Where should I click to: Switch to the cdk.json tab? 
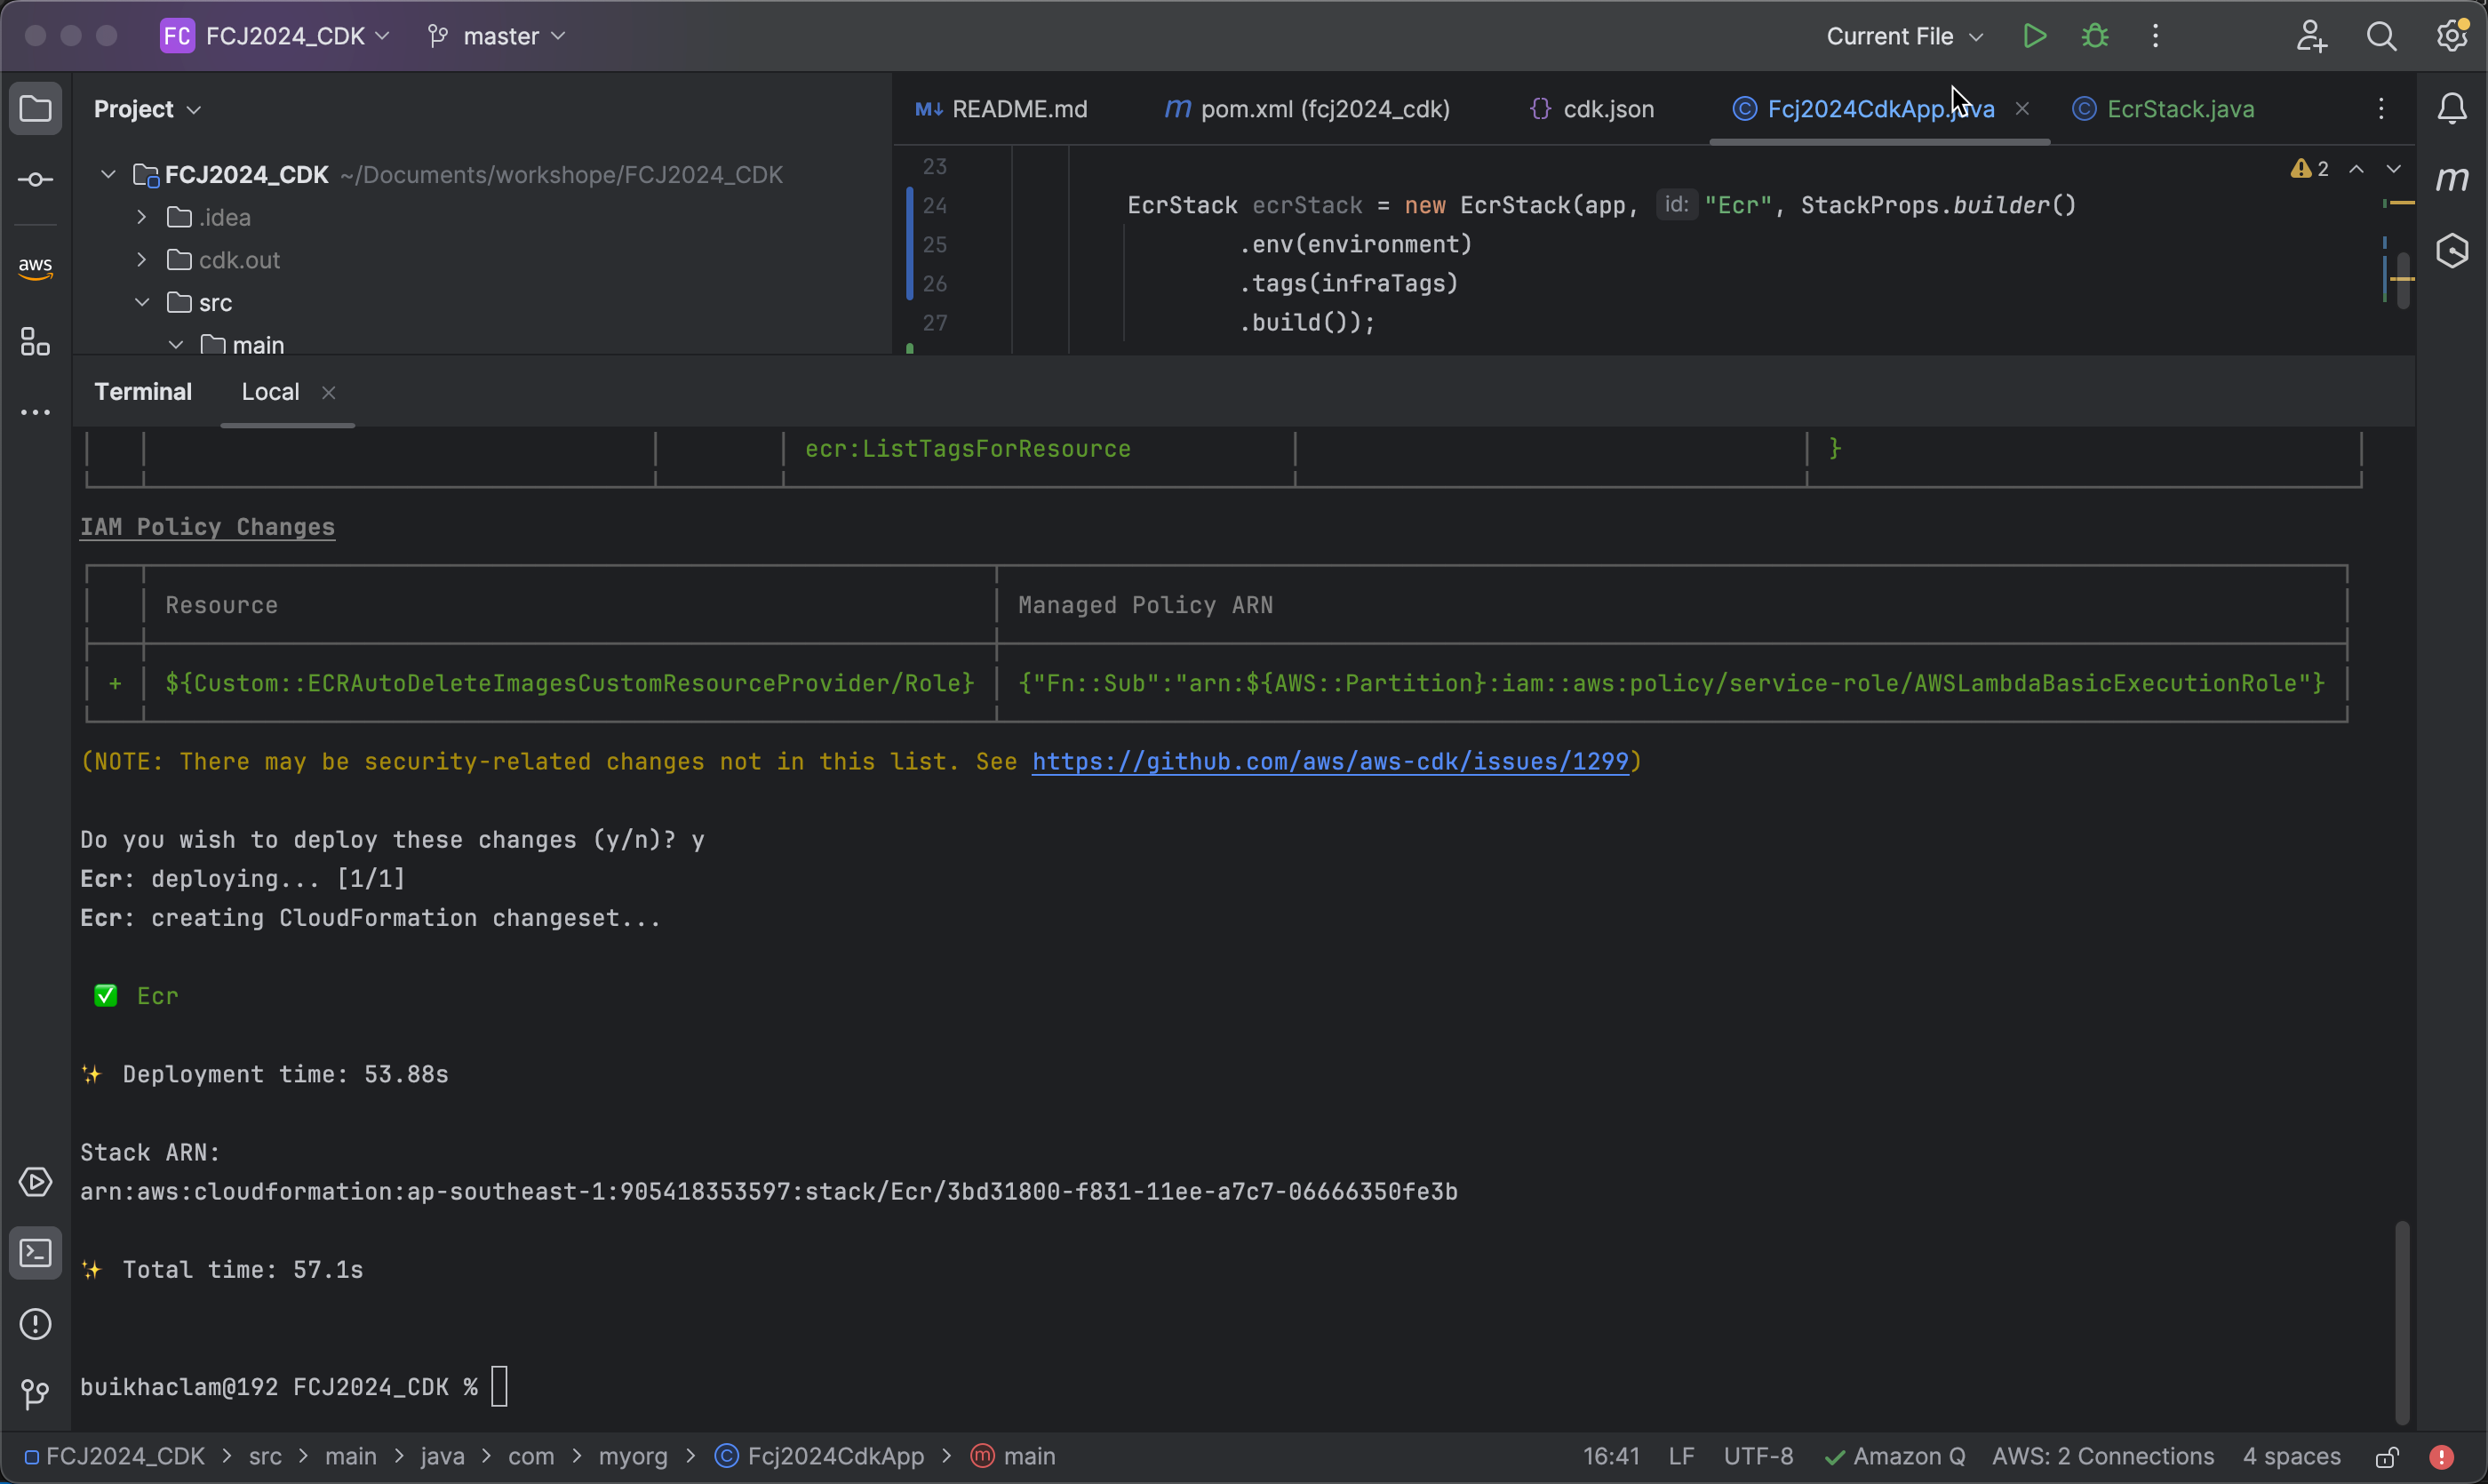pyautogui.click(x=1593, y=108)
